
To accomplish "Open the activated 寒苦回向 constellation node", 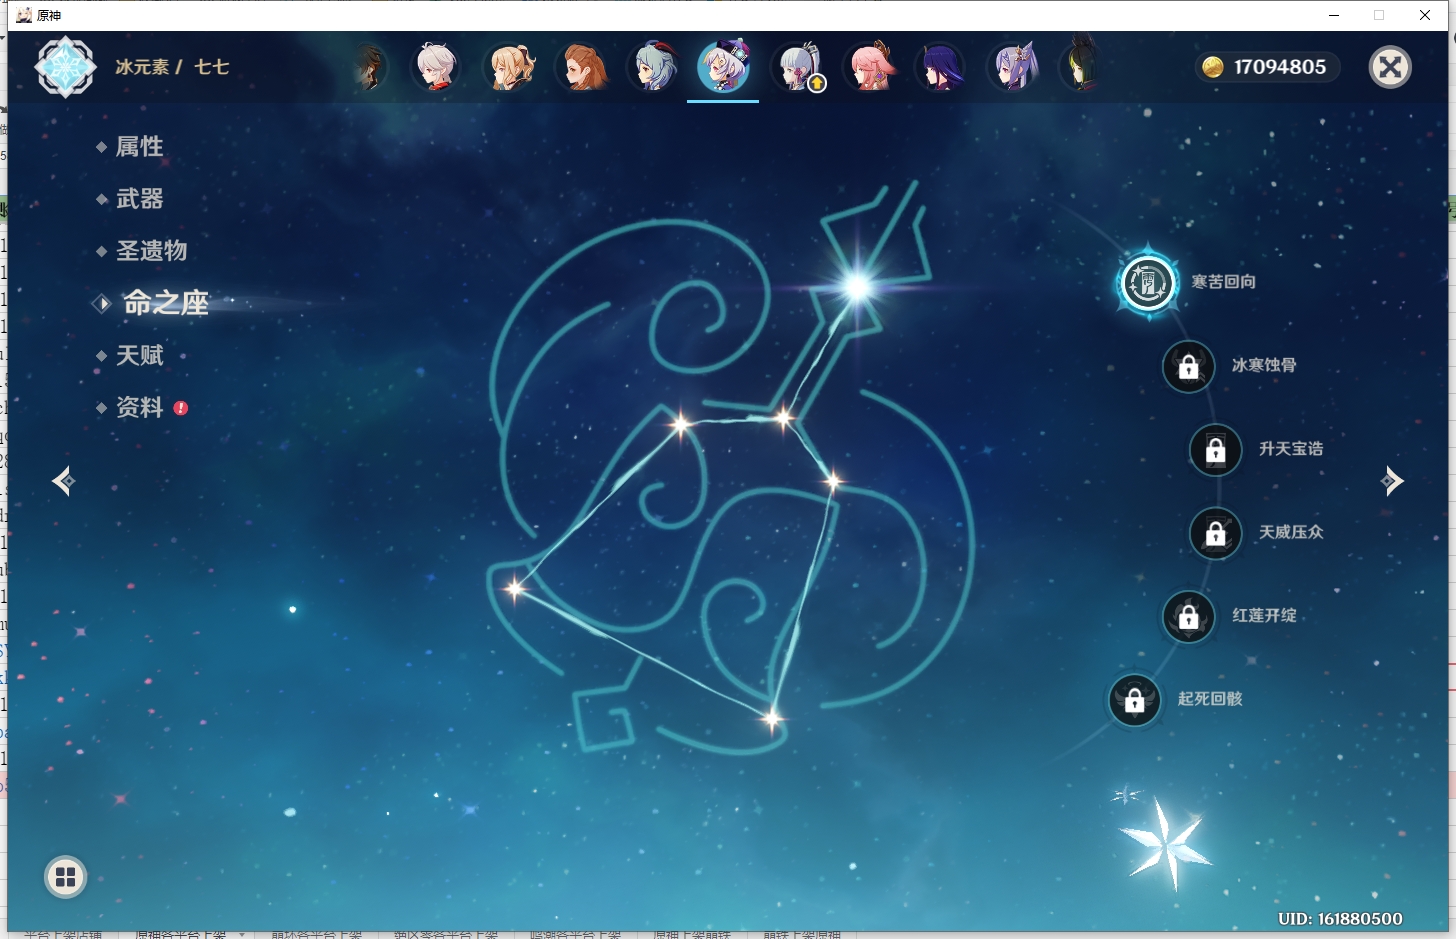I will 1148,283.
